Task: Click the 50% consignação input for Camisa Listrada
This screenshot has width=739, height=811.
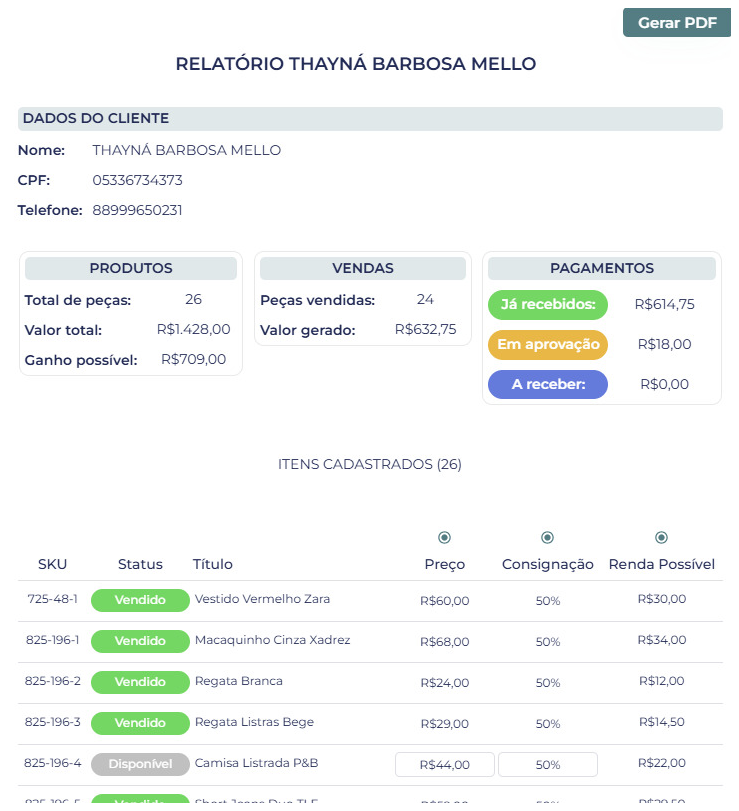Action: (x=547, y=763)
